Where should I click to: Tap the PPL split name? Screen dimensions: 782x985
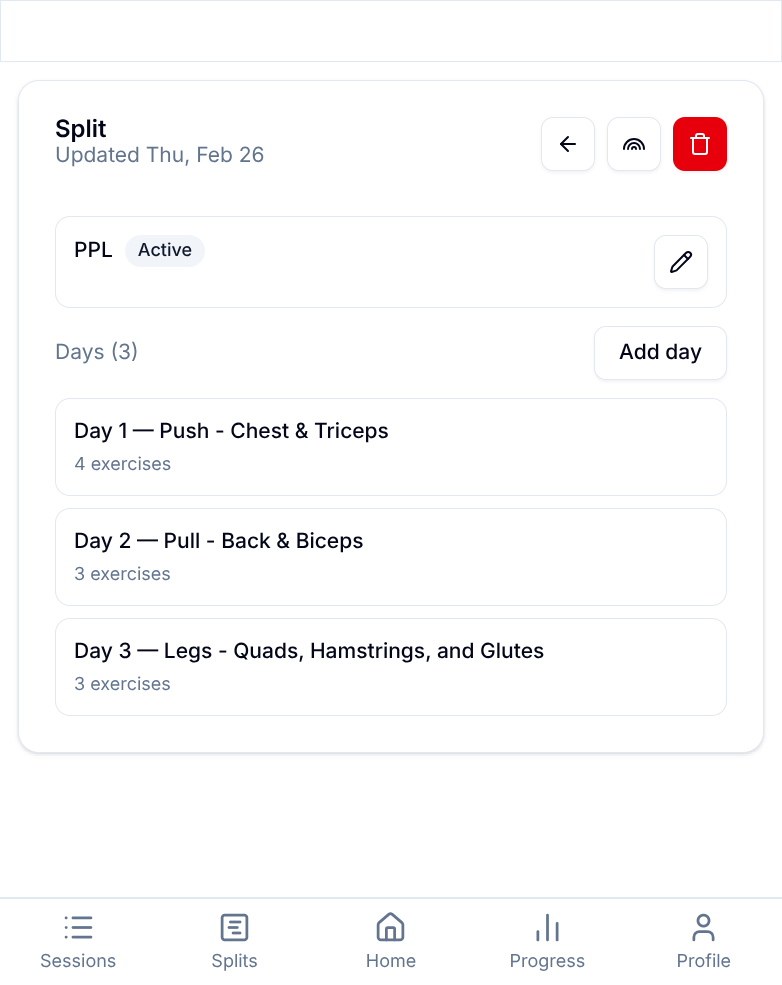(x=93, y=250)
